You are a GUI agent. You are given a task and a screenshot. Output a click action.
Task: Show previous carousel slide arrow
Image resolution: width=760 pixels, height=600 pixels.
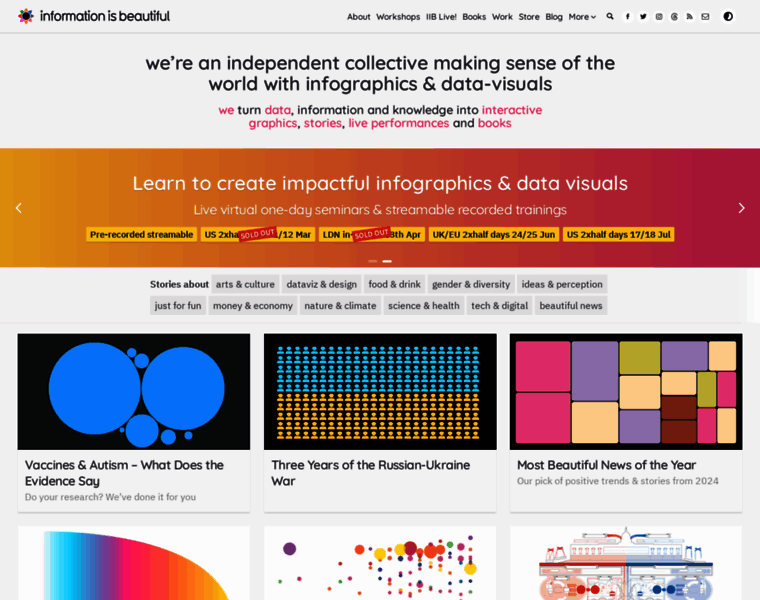18,208
